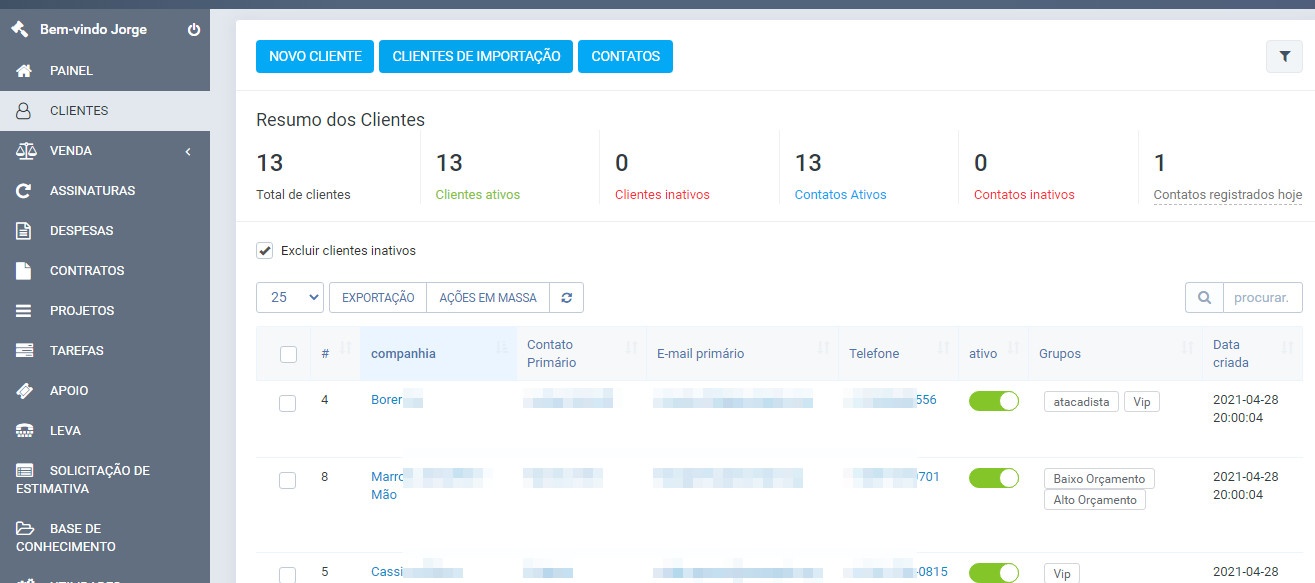Uncheck Excluir clientes inativos
Screen dimensions: 1315x583
point(264,250)
